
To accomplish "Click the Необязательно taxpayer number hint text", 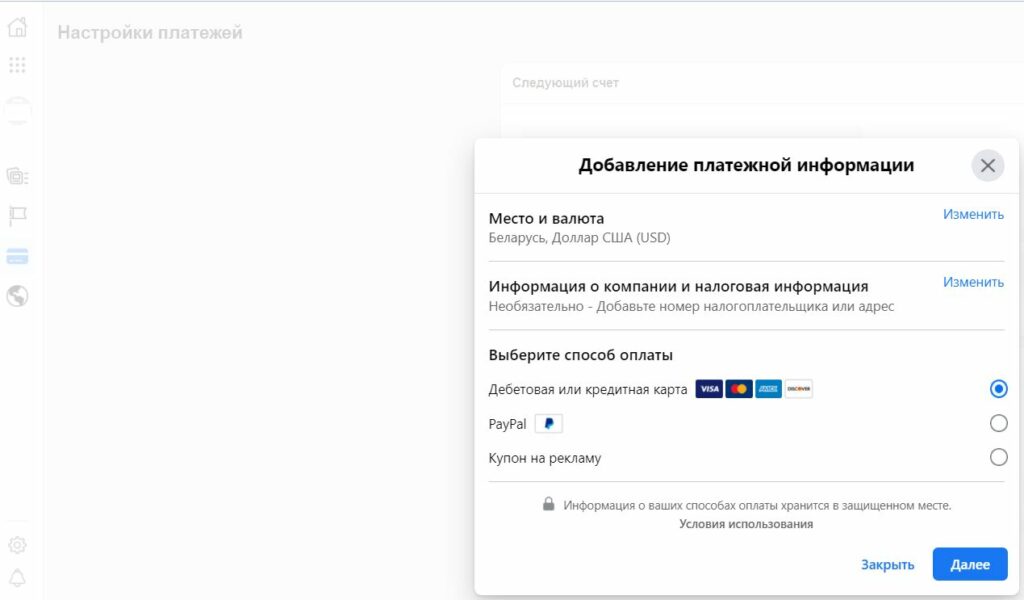I will 691,306.
